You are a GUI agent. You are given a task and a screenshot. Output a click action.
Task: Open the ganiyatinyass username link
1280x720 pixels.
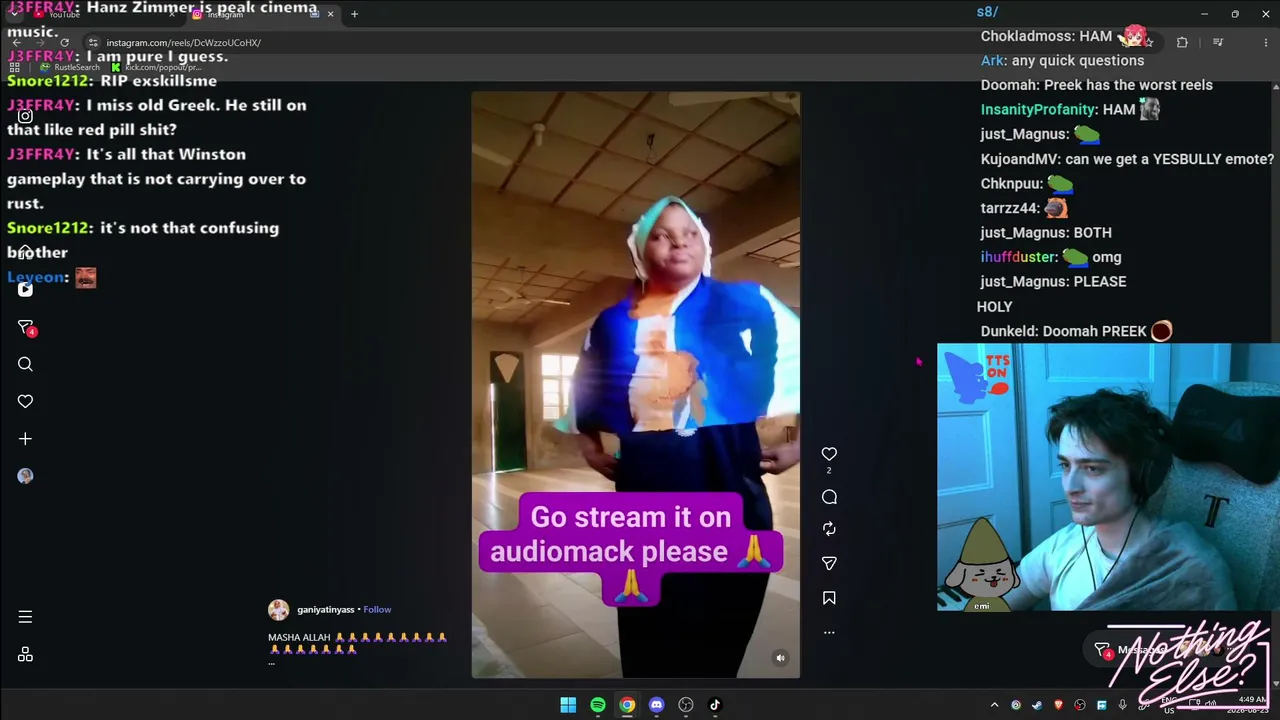point(326,610)
